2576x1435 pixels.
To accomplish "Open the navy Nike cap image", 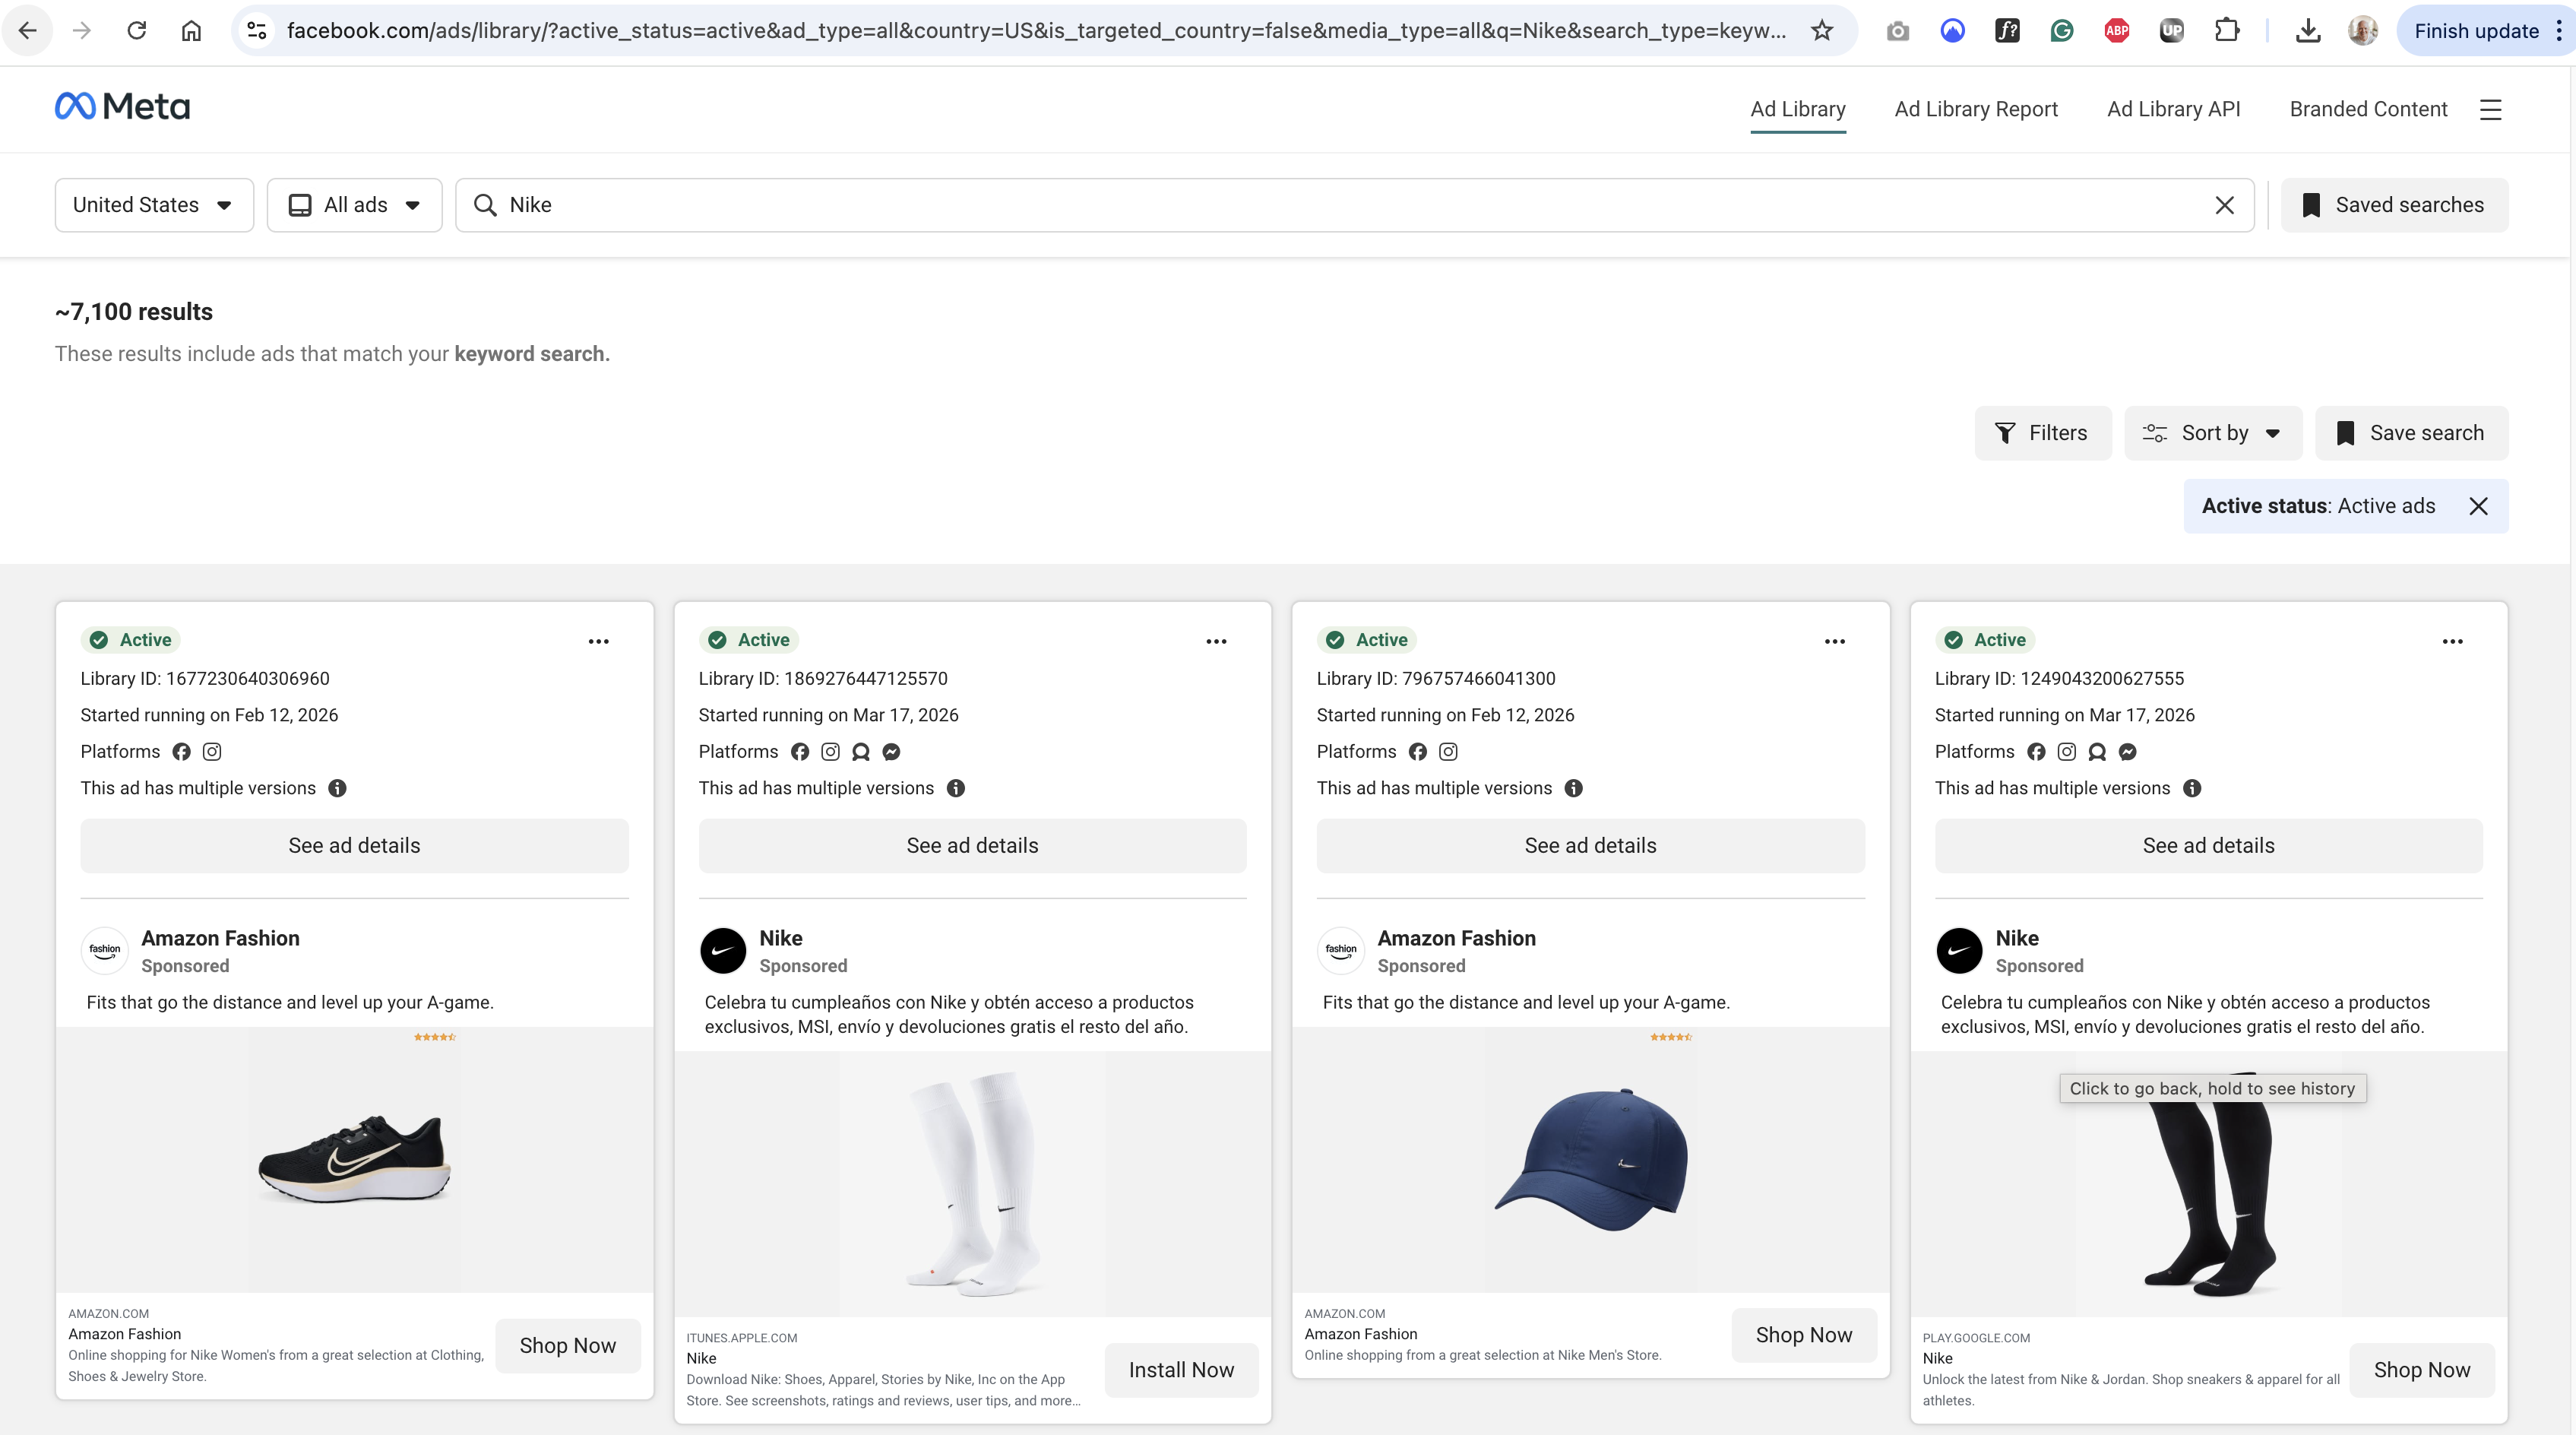I will [x=1590, y=1160].
